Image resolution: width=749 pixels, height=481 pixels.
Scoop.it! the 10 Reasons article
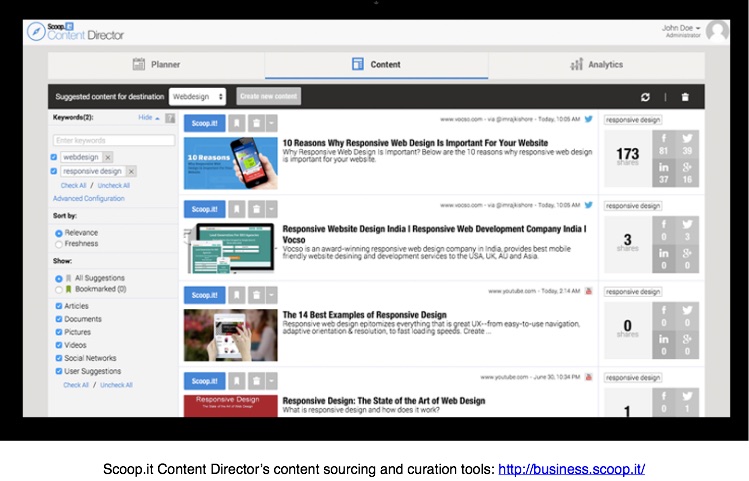[204, 123]
